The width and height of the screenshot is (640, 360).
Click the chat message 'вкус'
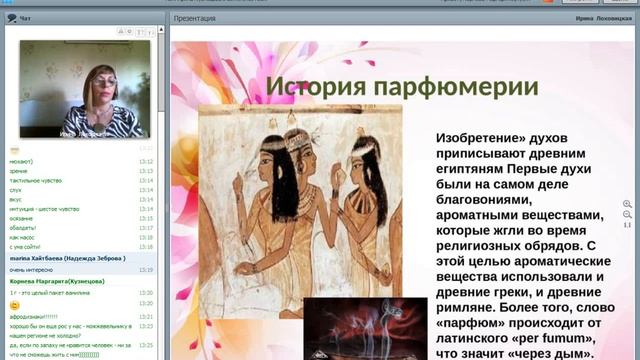tap(16, 200)
